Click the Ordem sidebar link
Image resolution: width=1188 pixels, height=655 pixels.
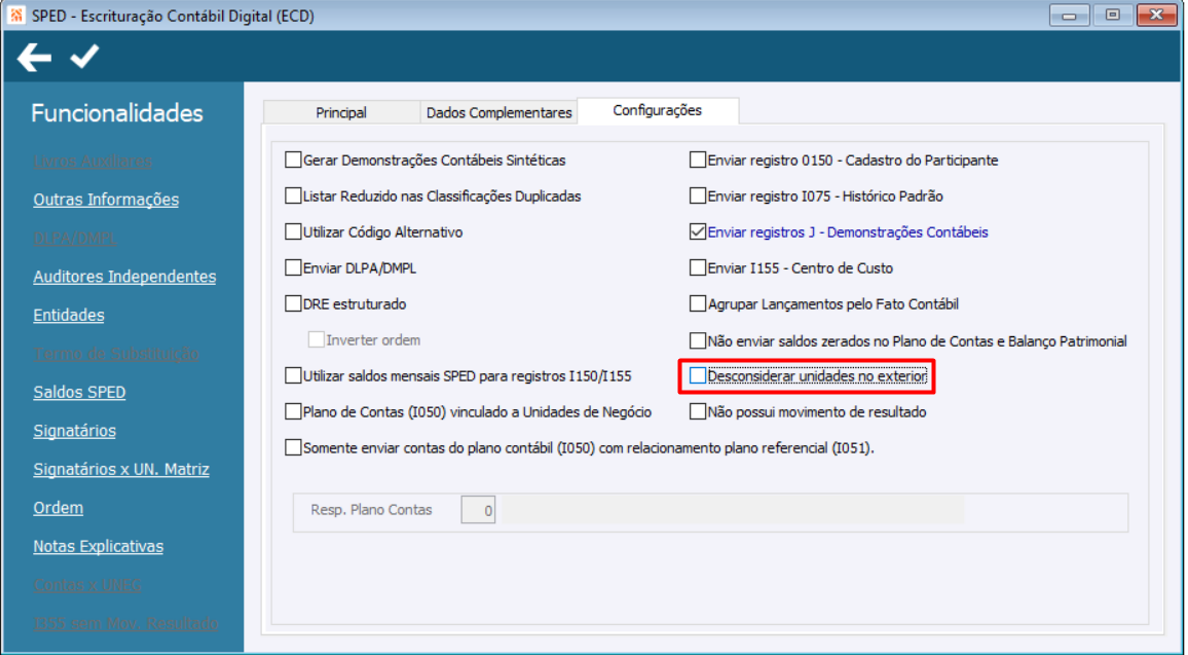(x=58, y=508)
